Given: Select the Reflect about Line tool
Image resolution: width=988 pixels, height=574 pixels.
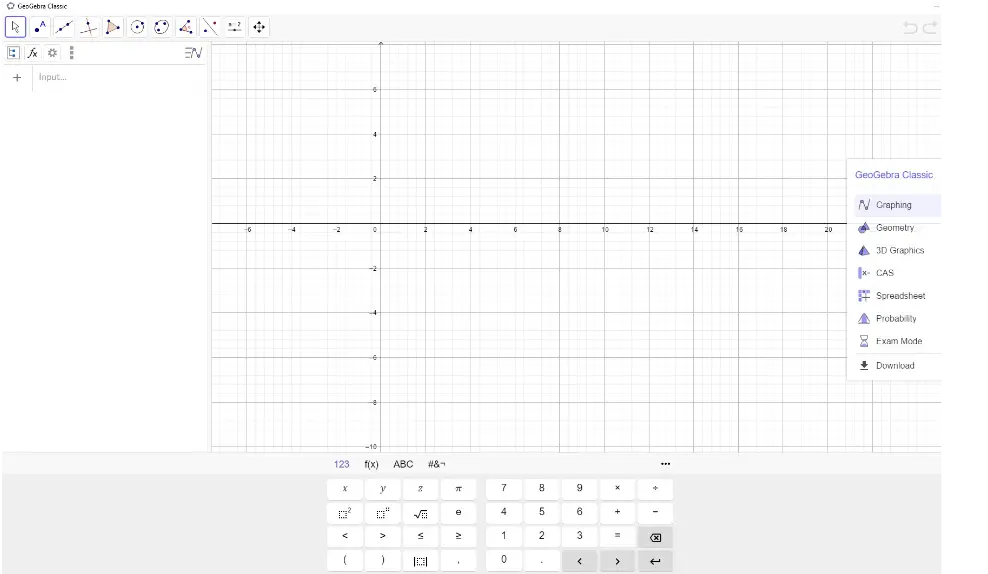Looking at the screenshot, I should pyautogui.click(x=210, y=27).
